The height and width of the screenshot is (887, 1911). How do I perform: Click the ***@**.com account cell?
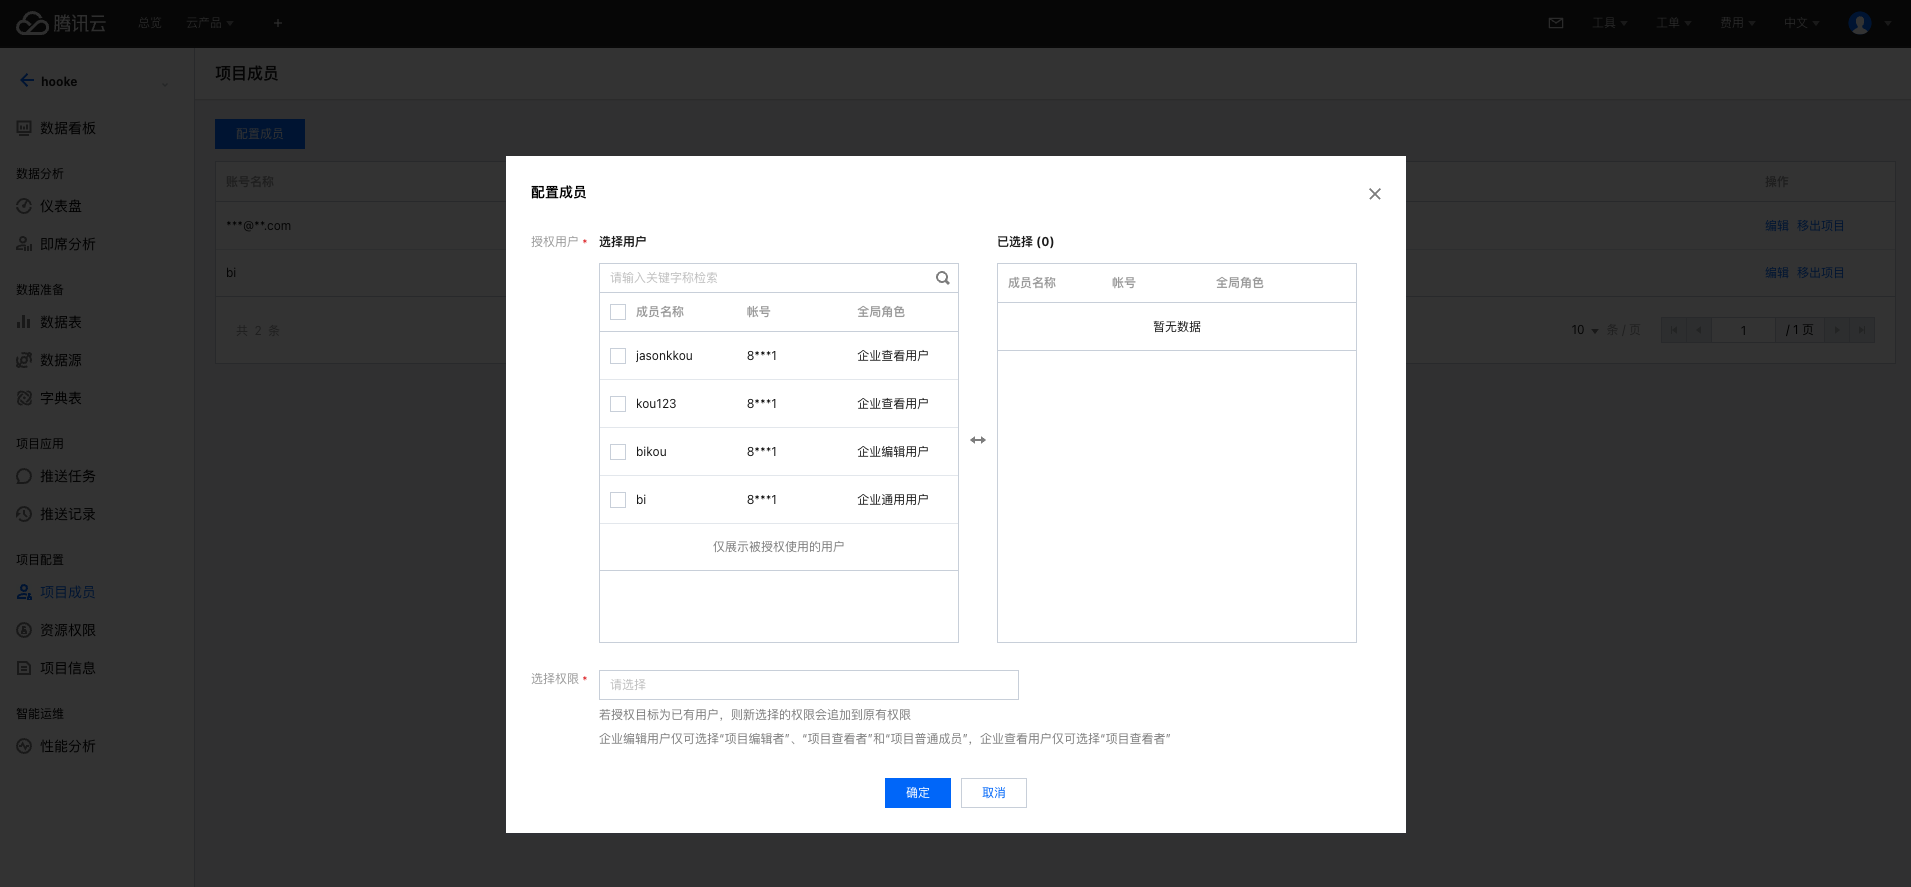[259, 226]
